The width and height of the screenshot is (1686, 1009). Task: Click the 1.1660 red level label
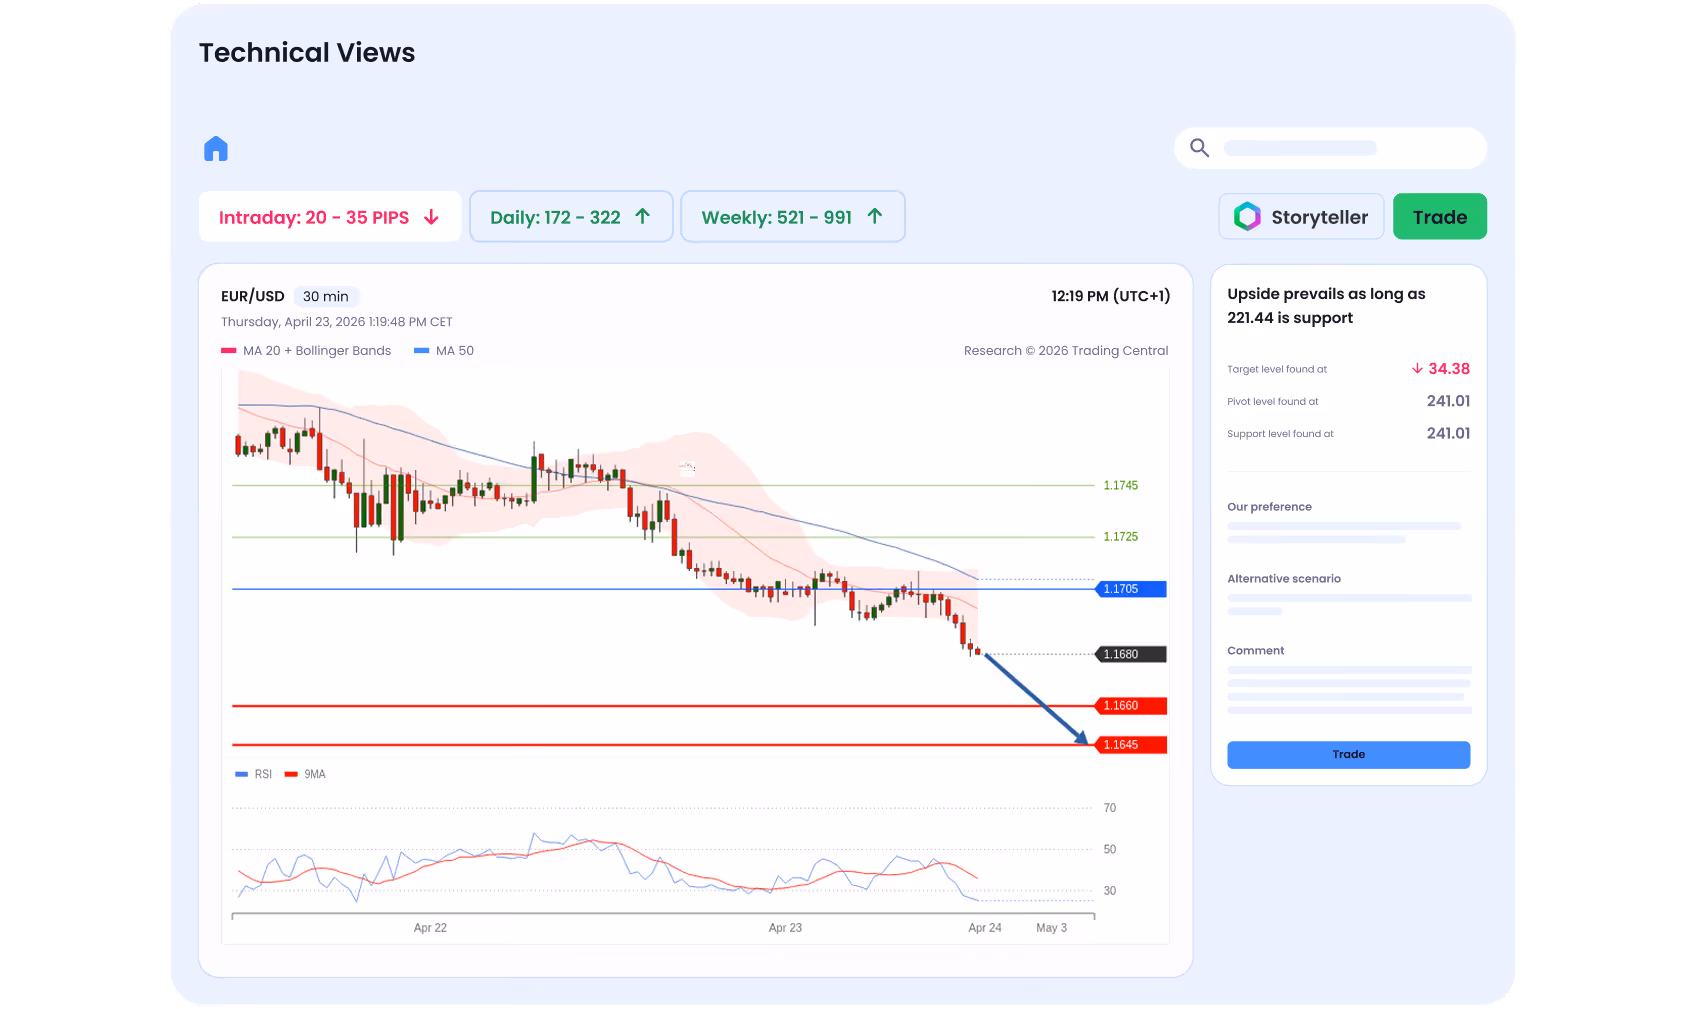pos(1131,706)
